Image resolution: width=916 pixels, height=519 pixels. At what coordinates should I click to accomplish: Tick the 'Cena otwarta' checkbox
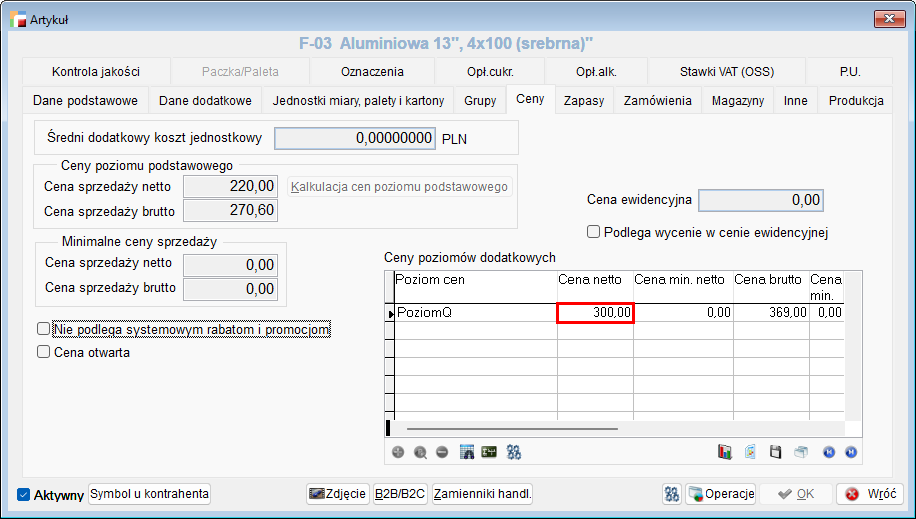[43, 352]
